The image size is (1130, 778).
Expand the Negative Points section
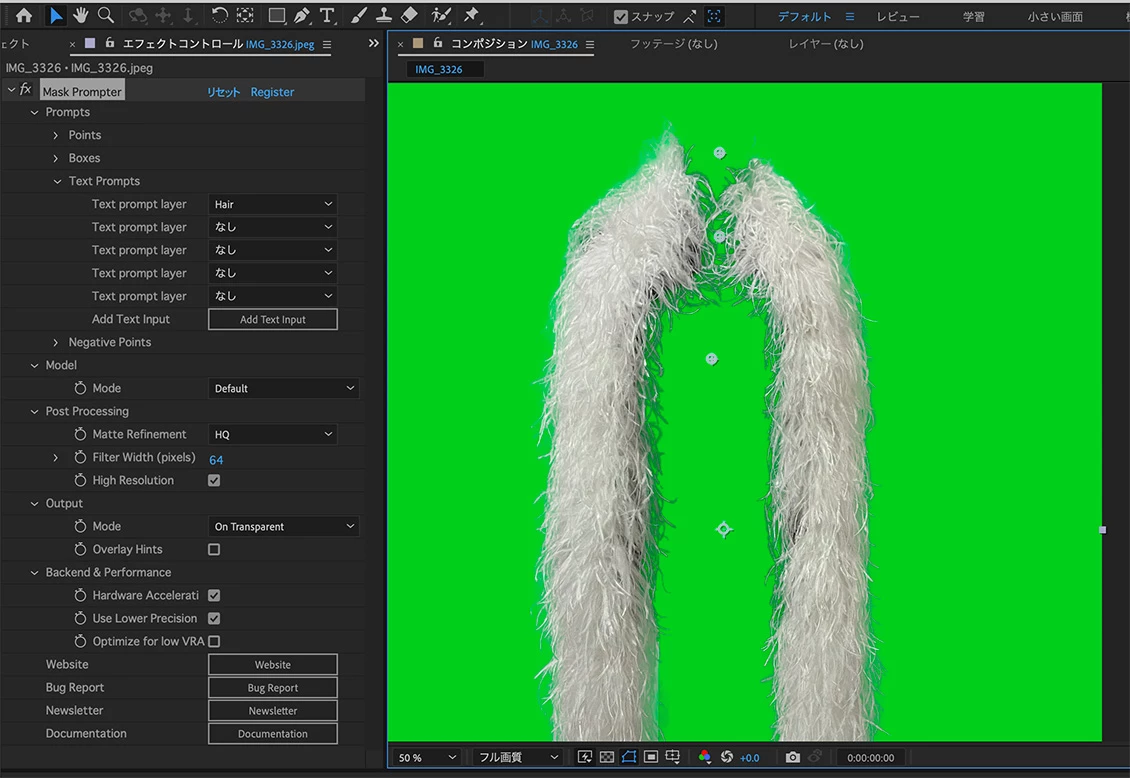(x=56, y=343)
